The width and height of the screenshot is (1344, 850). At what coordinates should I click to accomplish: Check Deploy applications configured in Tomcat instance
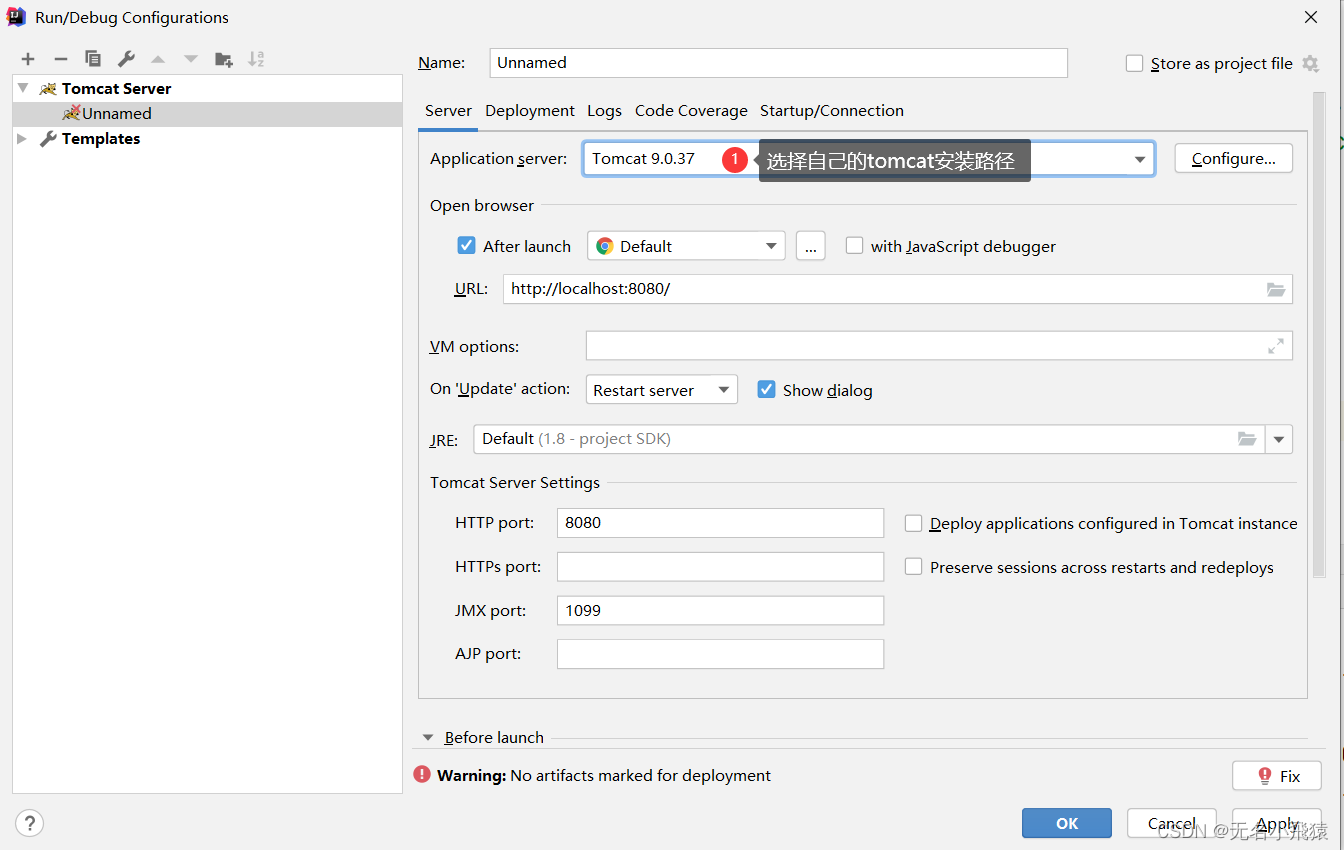[913, 523]
